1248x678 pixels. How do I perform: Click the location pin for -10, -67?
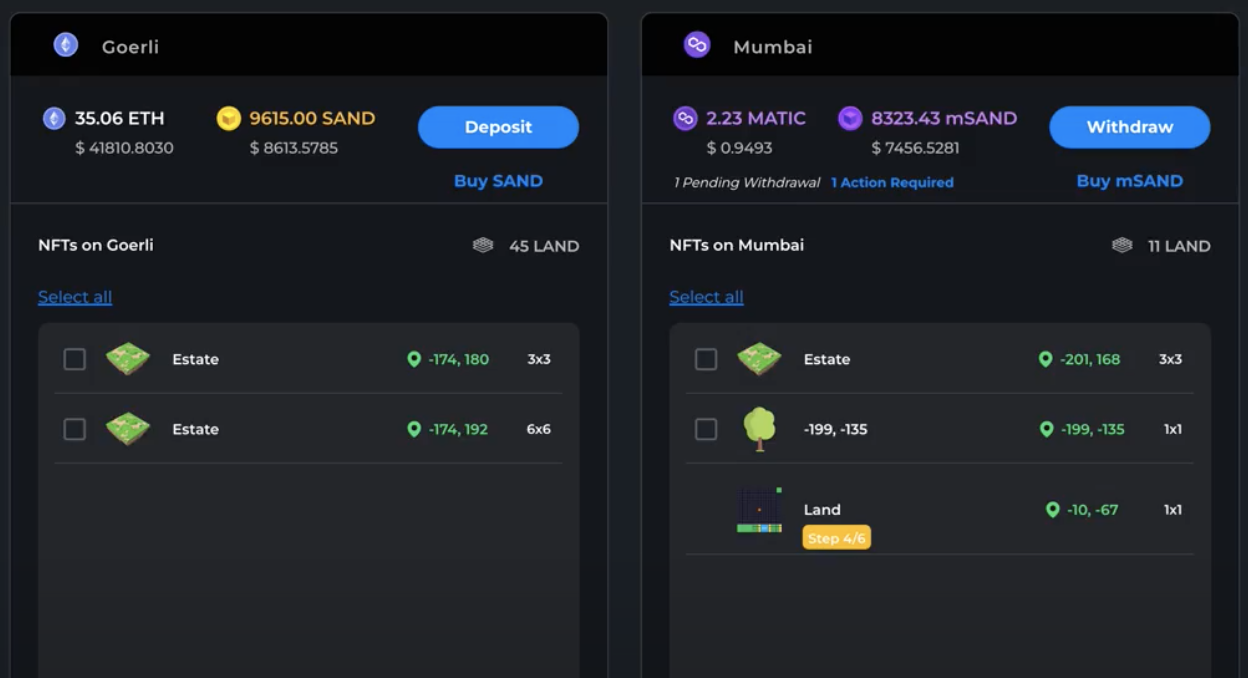[x=1052, y=510]
